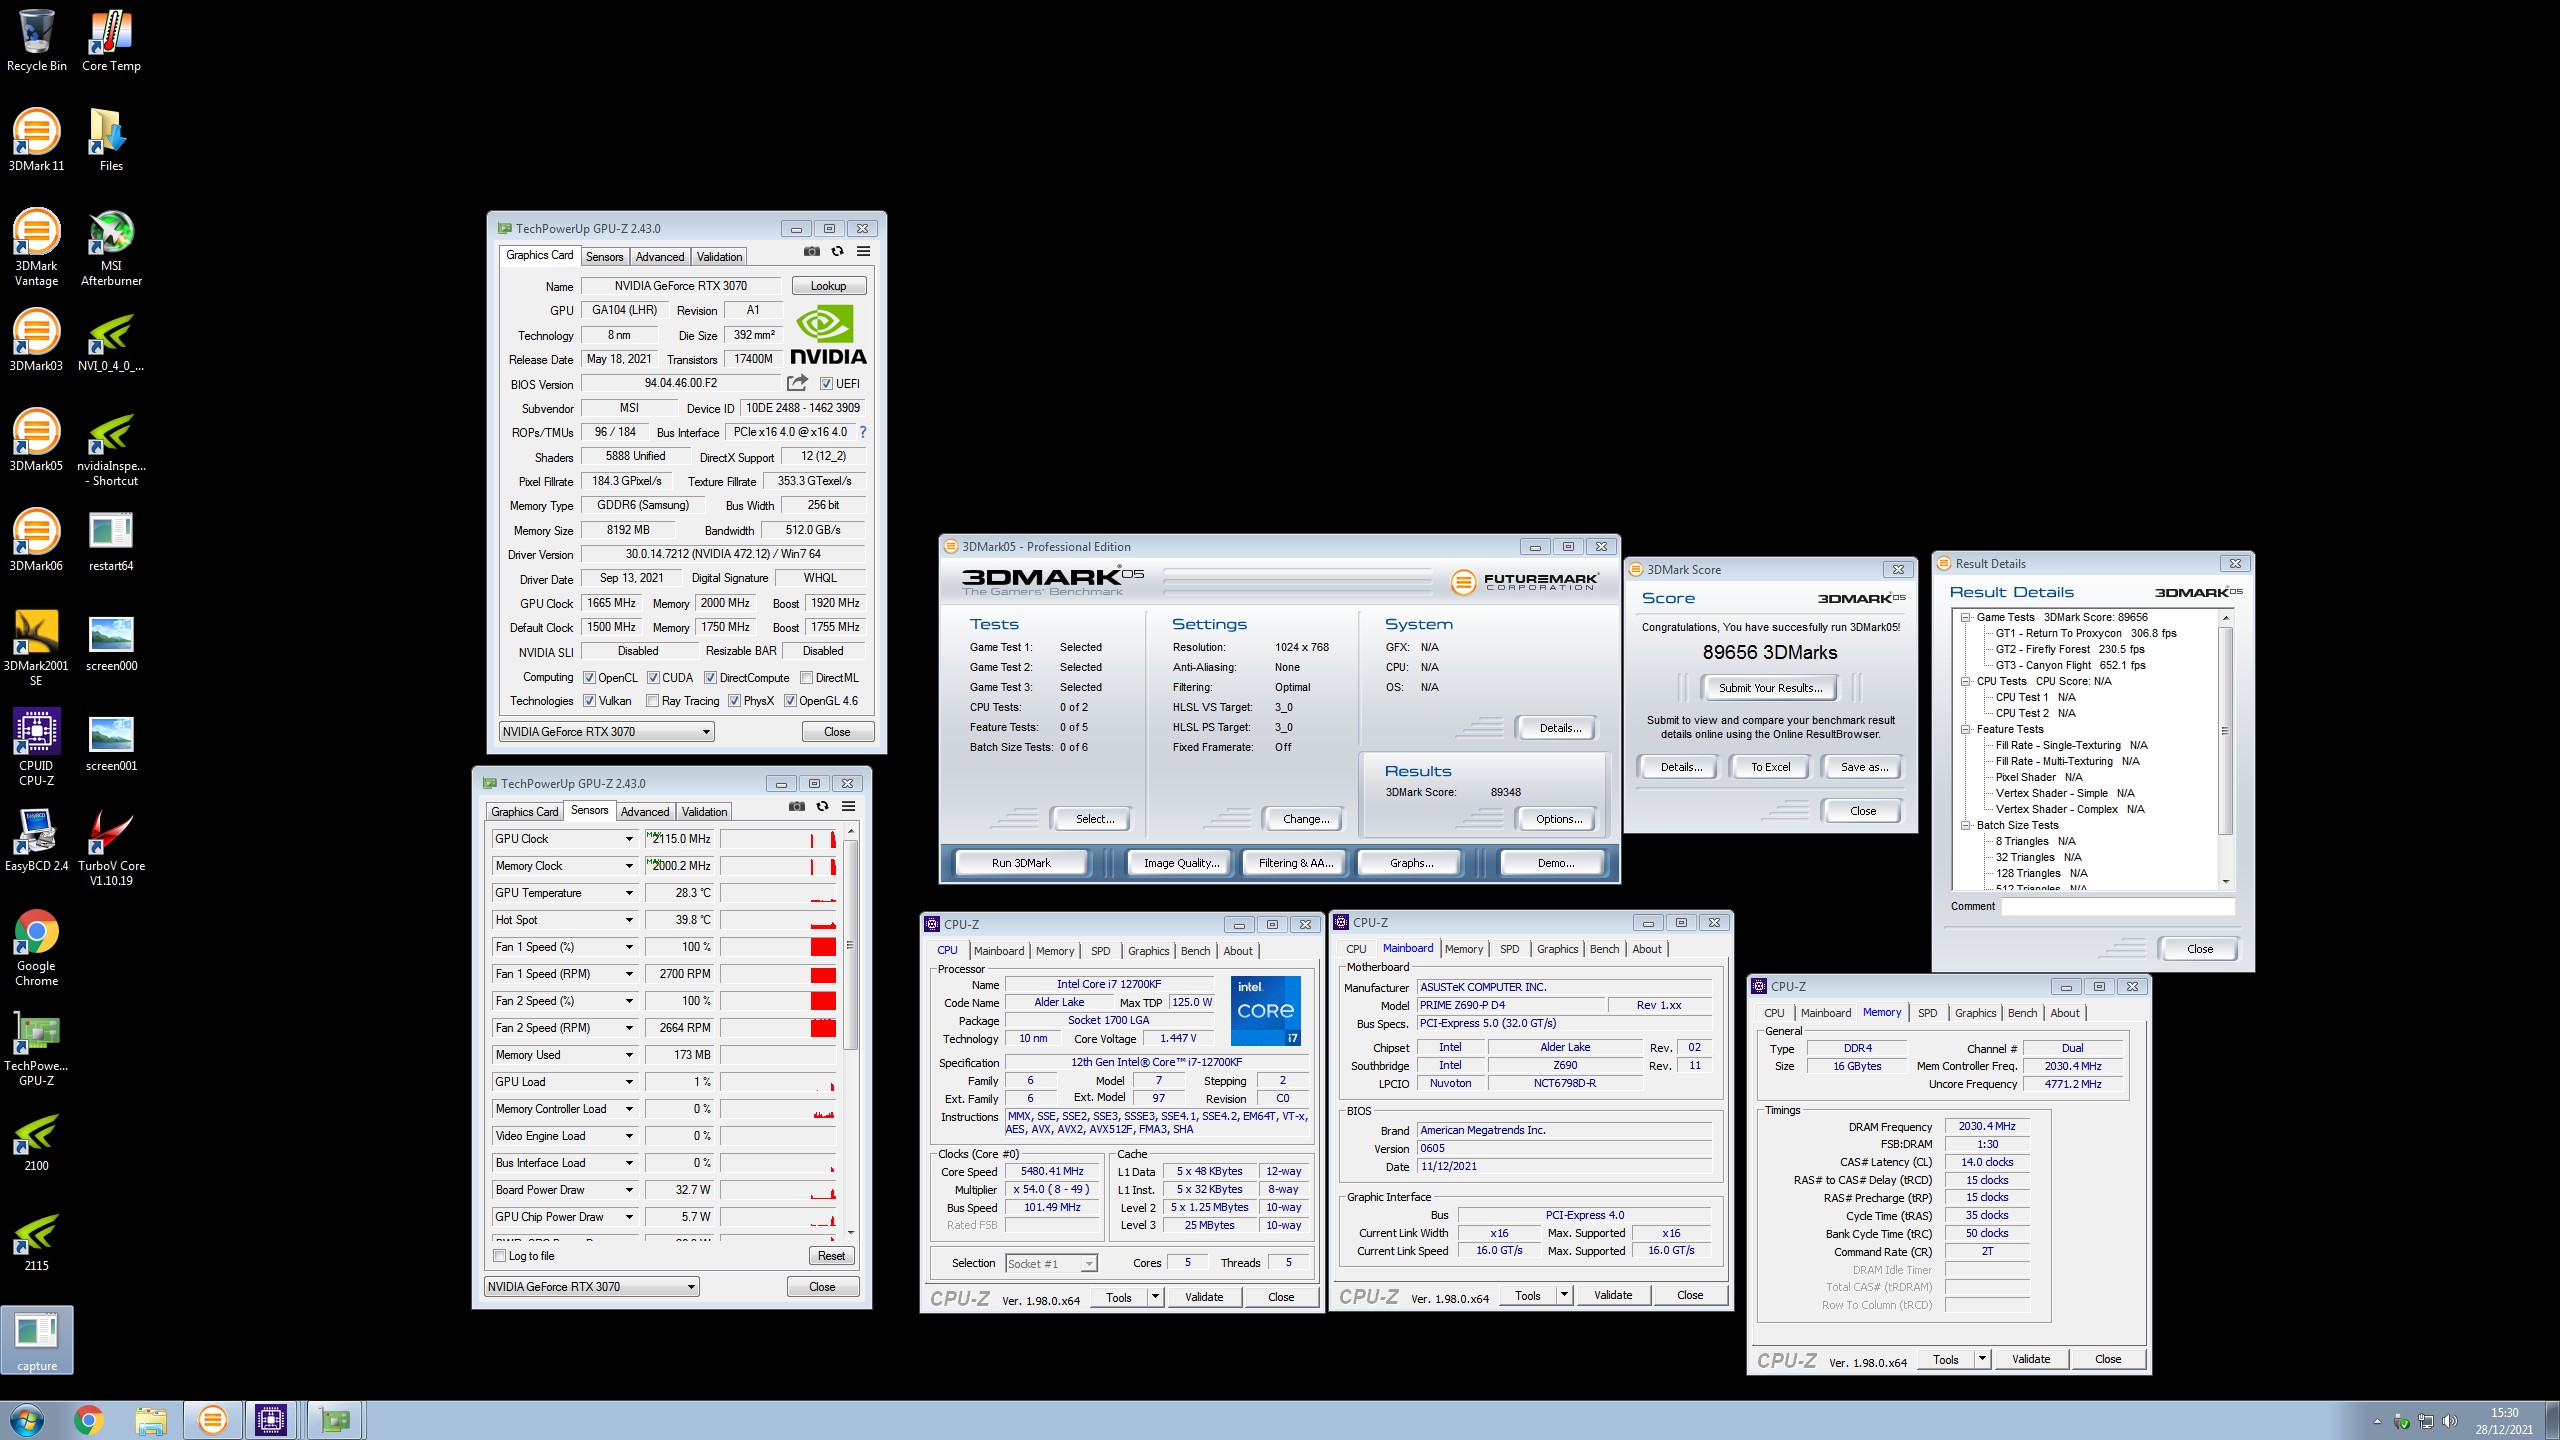Open the Bench tab in CPU-Z CPU window
This screenshot has height=1440, width=2560.
[1195, 951]
